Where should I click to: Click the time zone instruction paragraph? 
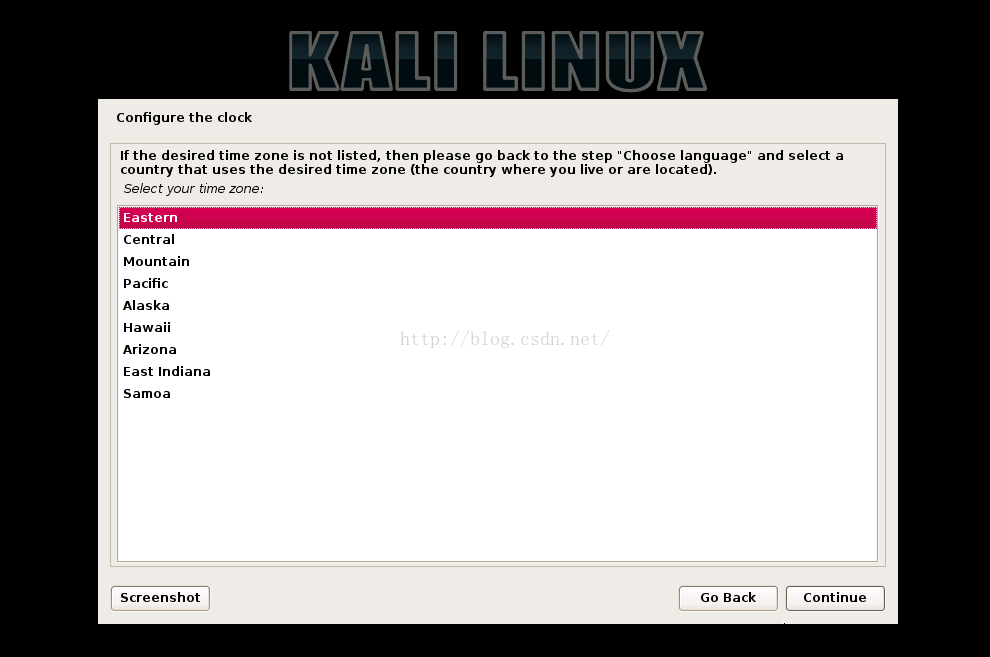482,163
